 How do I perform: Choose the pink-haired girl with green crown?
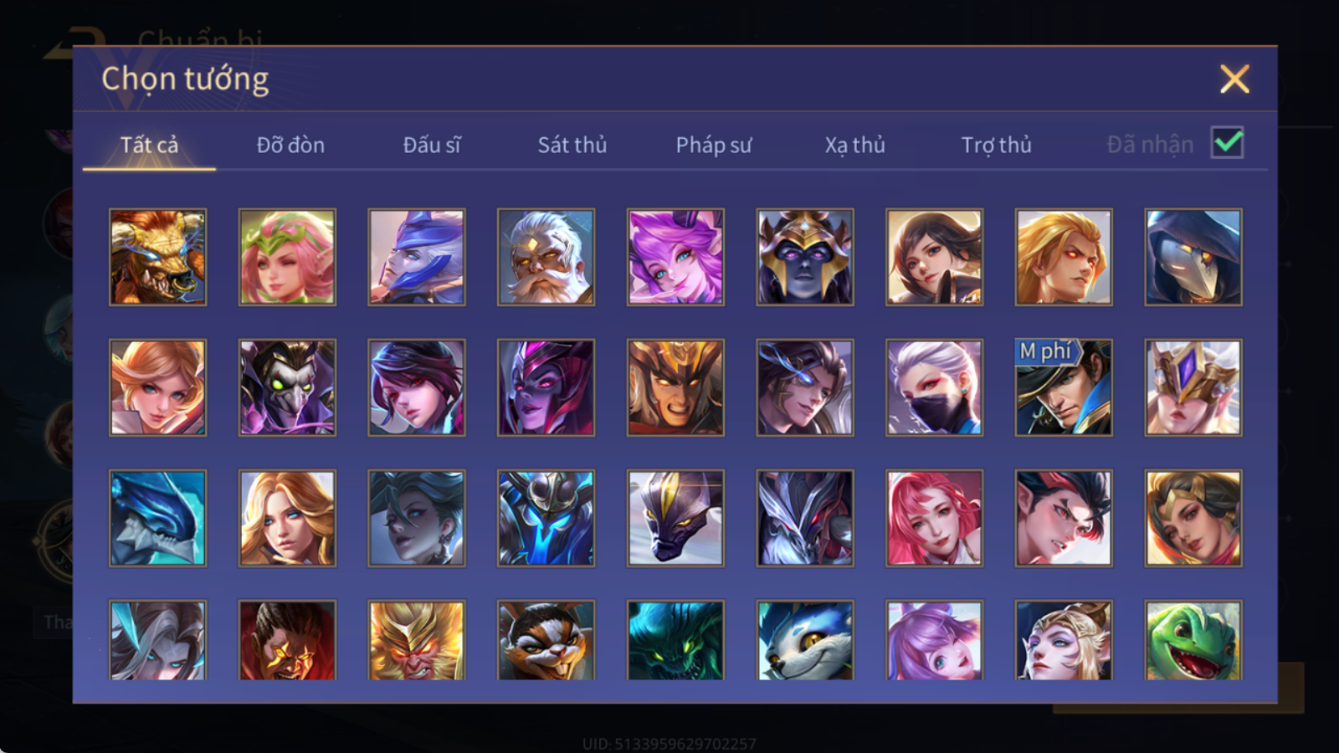[x=287, y=257]
